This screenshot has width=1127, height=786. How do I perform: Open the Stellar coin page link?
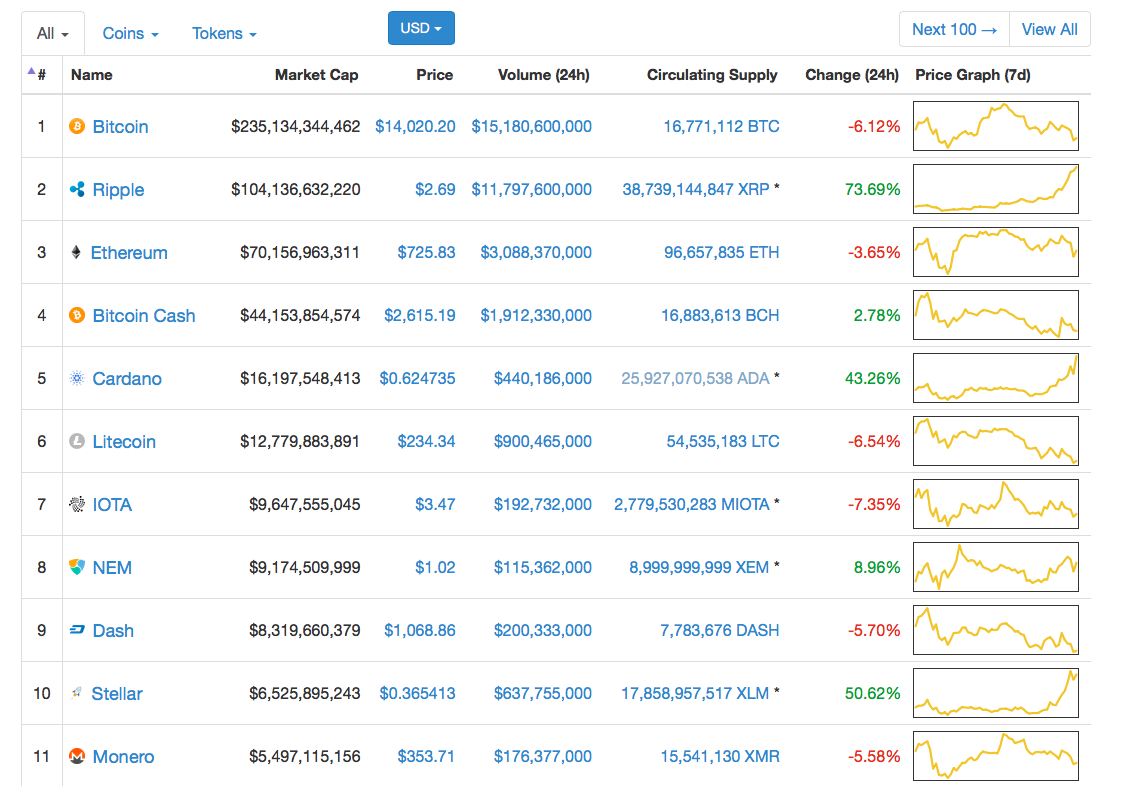point(116,693)
